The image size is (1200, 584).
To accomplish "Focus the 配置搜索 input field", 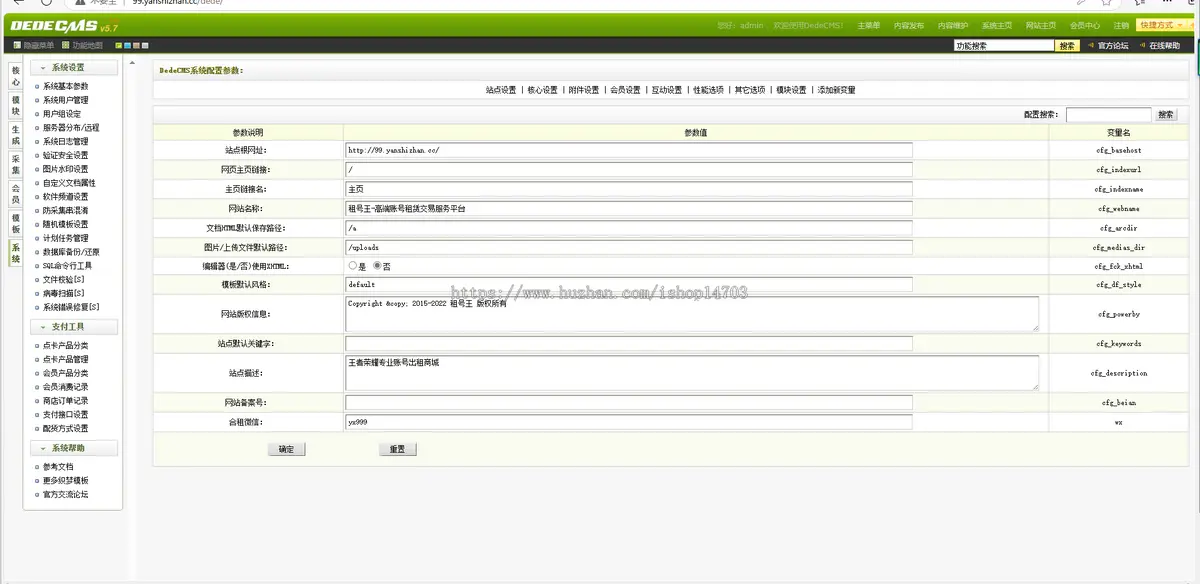I will (1109, 115).
